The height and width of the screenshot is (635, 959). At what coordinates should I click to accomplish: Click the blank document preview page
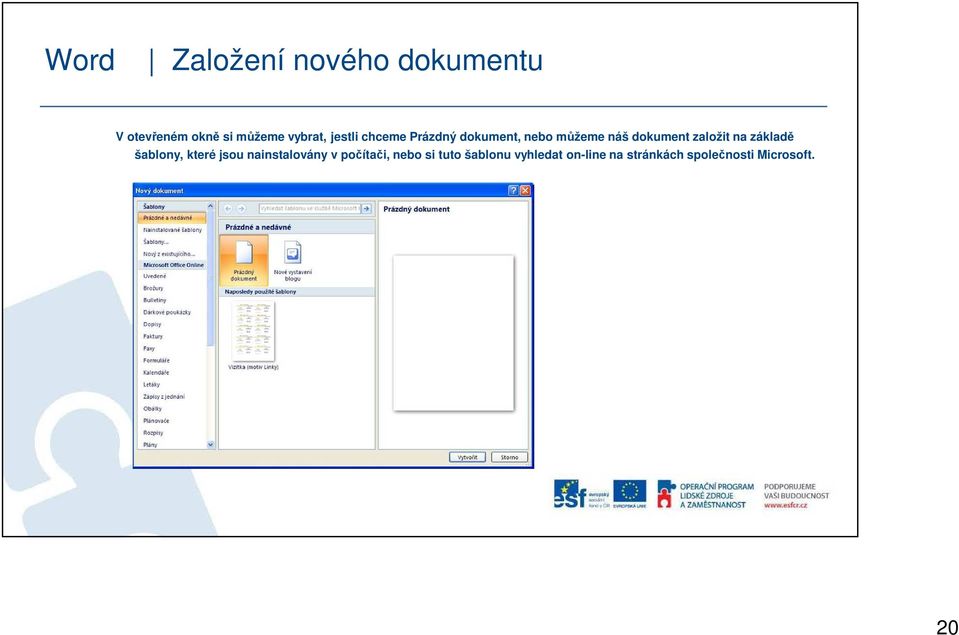[453, 333]
